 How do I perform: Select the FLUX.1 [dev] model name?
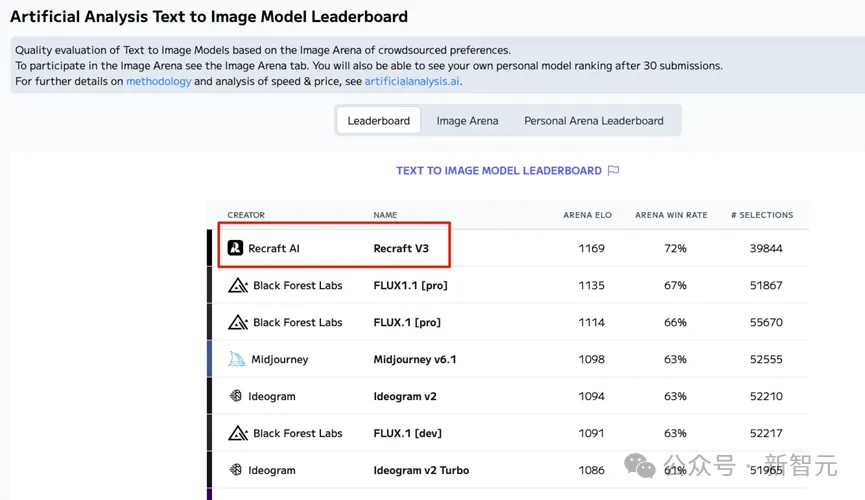408,433
